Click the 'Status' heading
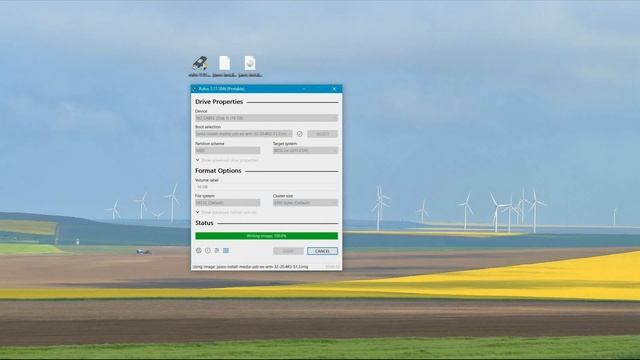This screenshot has height=360, width=640. coord(204,223)
